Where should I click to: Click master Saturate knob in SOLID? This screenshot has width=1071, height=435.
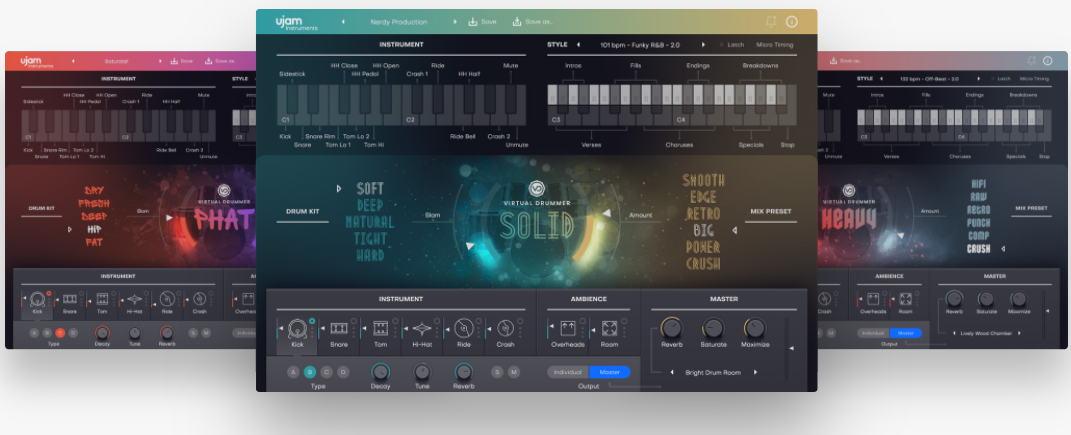pos(713,328)
